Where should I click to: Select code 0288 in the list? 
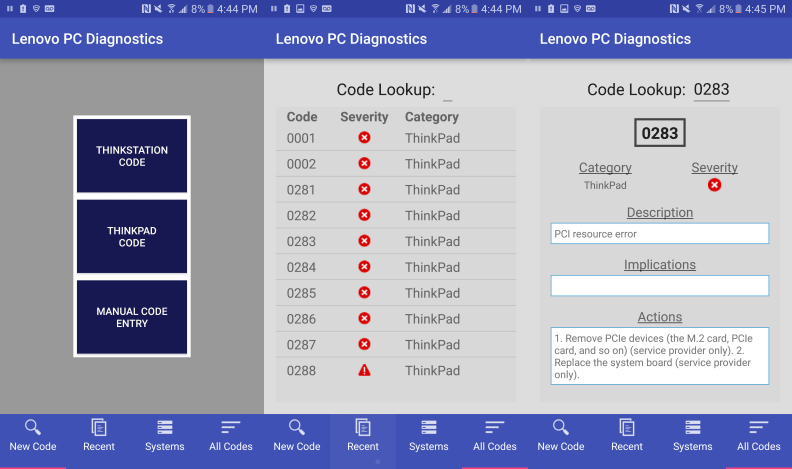point(396,371)
